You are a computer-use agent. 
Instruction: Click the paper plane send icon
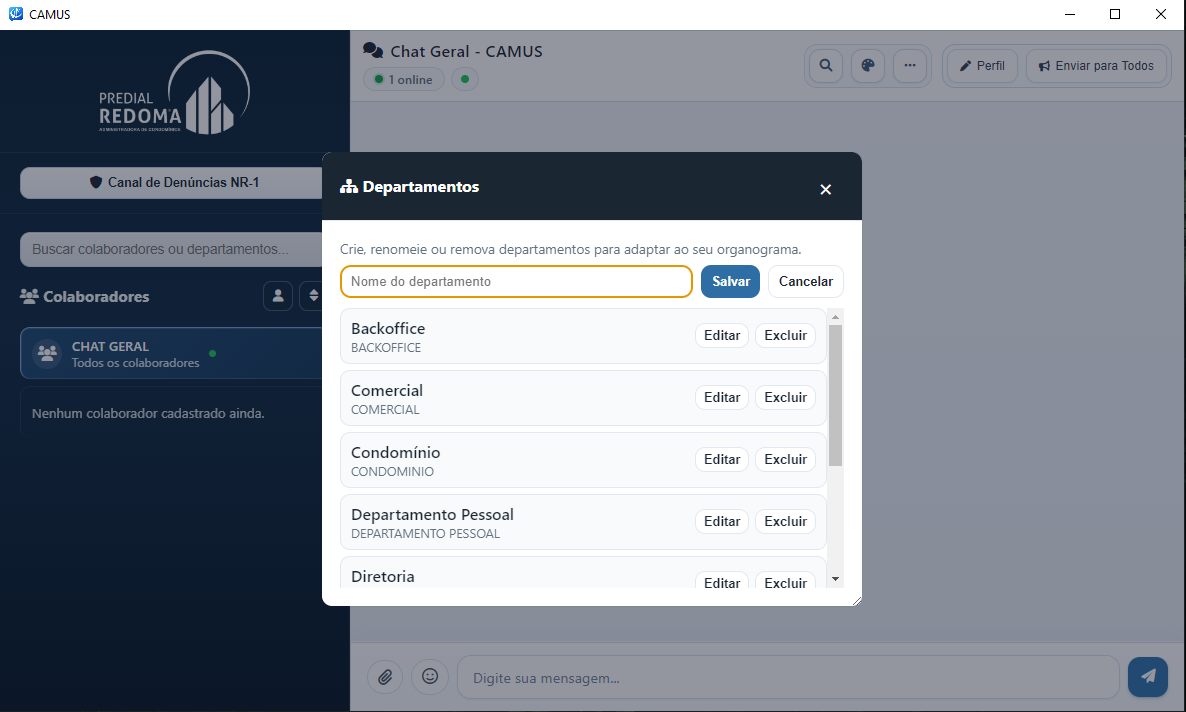[x=1147, y=676]
